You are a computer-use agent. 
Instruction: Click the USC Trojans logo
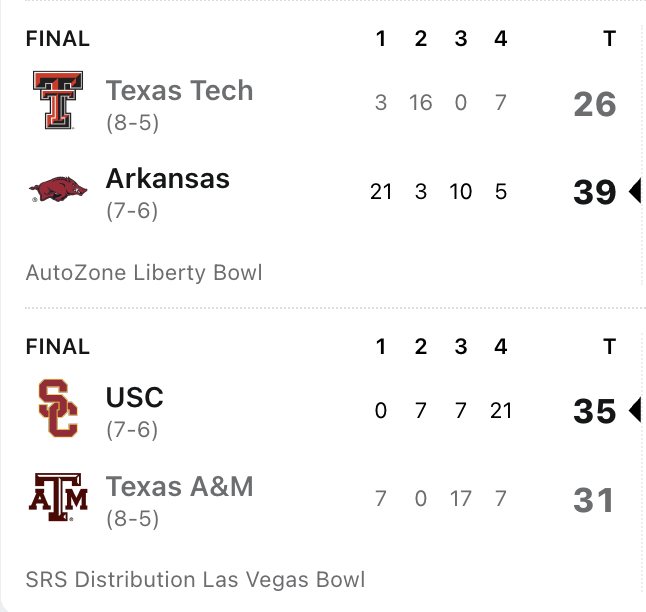58,408
